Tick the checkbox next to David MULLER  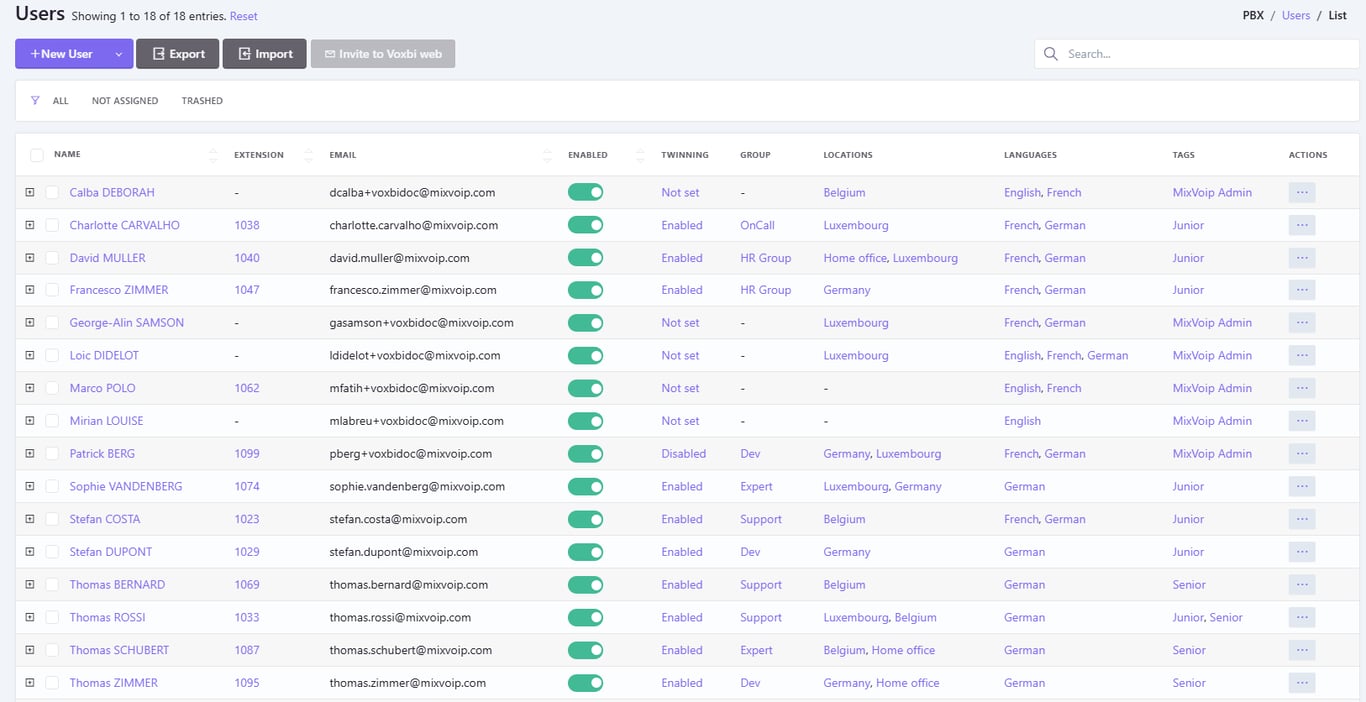52,258
